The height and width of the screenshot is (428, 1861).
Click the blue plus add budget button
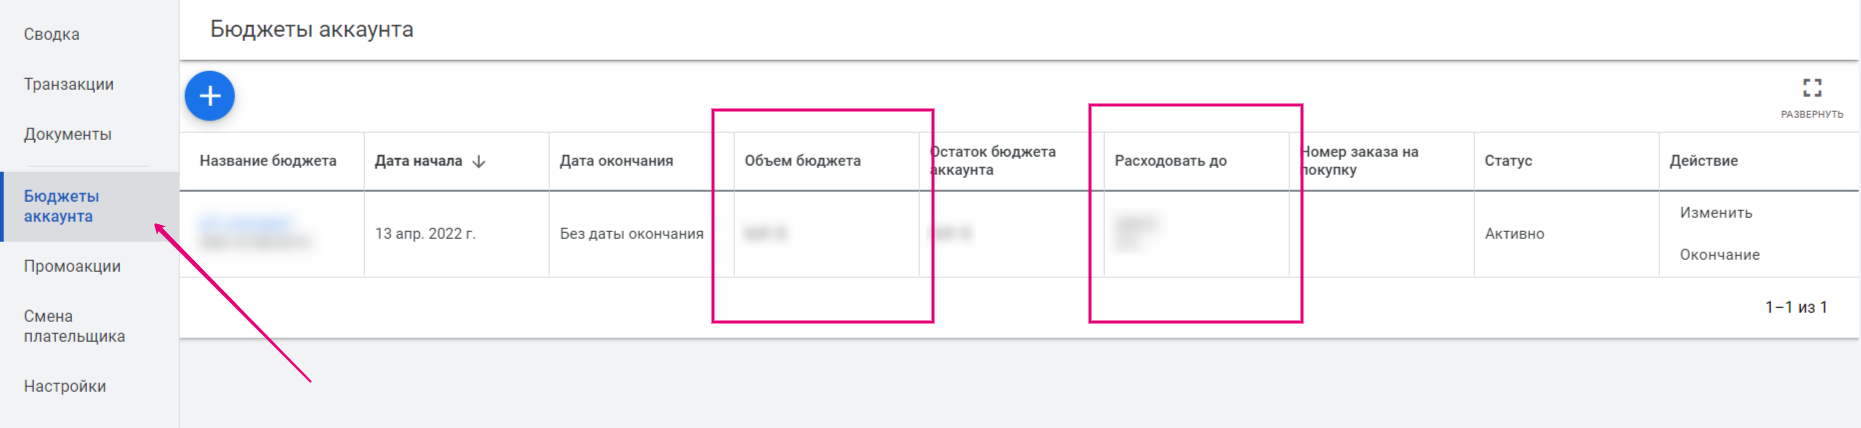coord(210,96)
